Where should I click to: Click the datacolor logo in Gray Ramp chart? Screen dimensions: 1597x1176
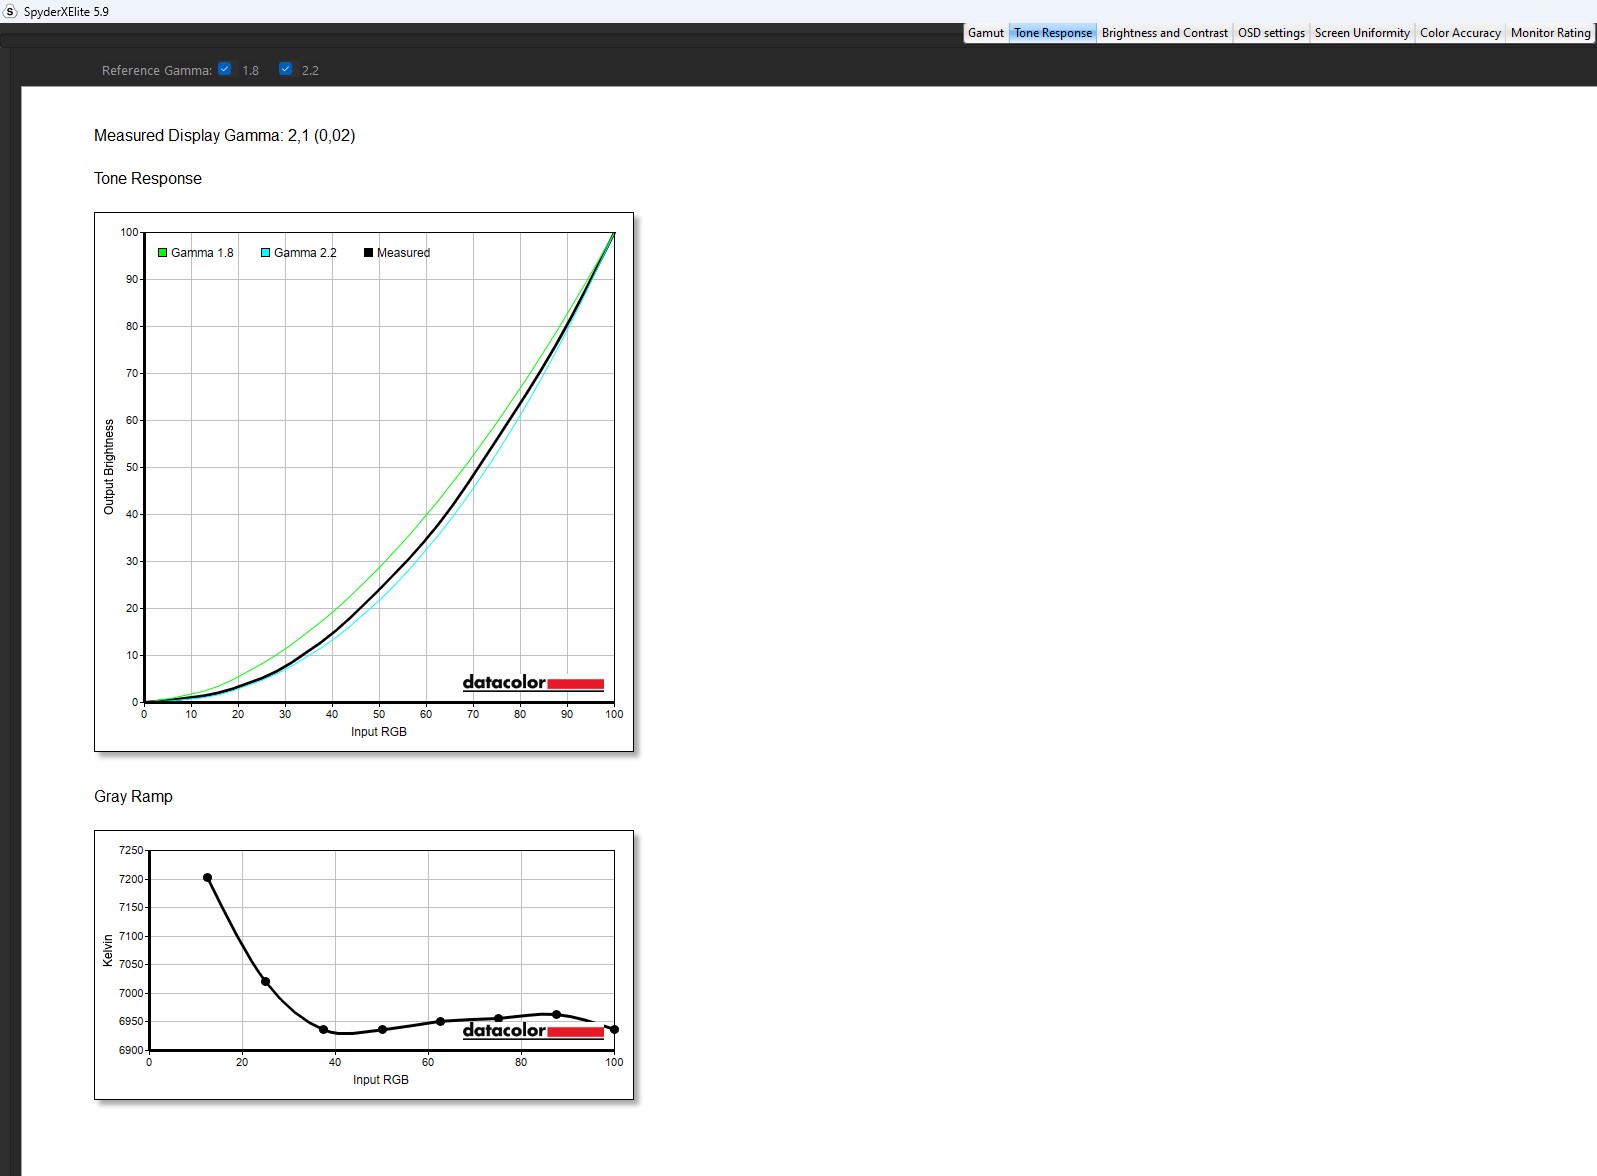532,1031
